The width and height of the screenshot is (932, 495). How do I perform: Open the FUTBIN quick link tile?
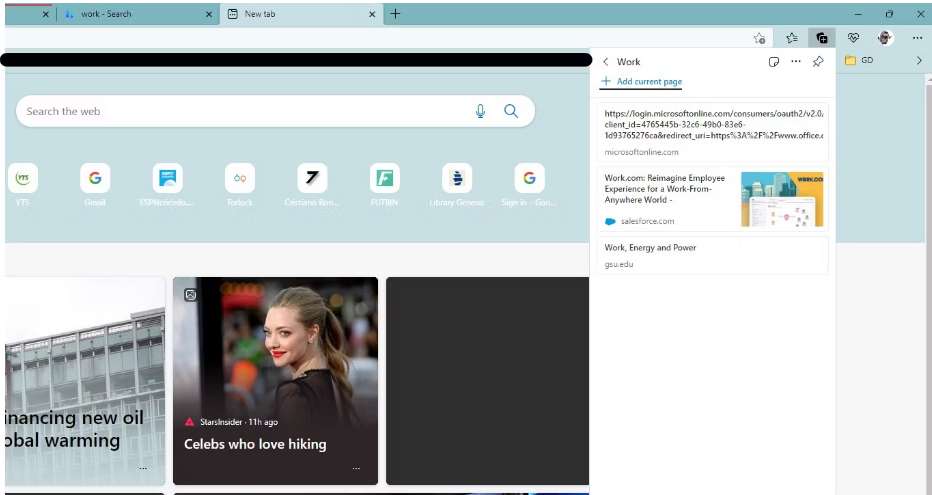384,179
